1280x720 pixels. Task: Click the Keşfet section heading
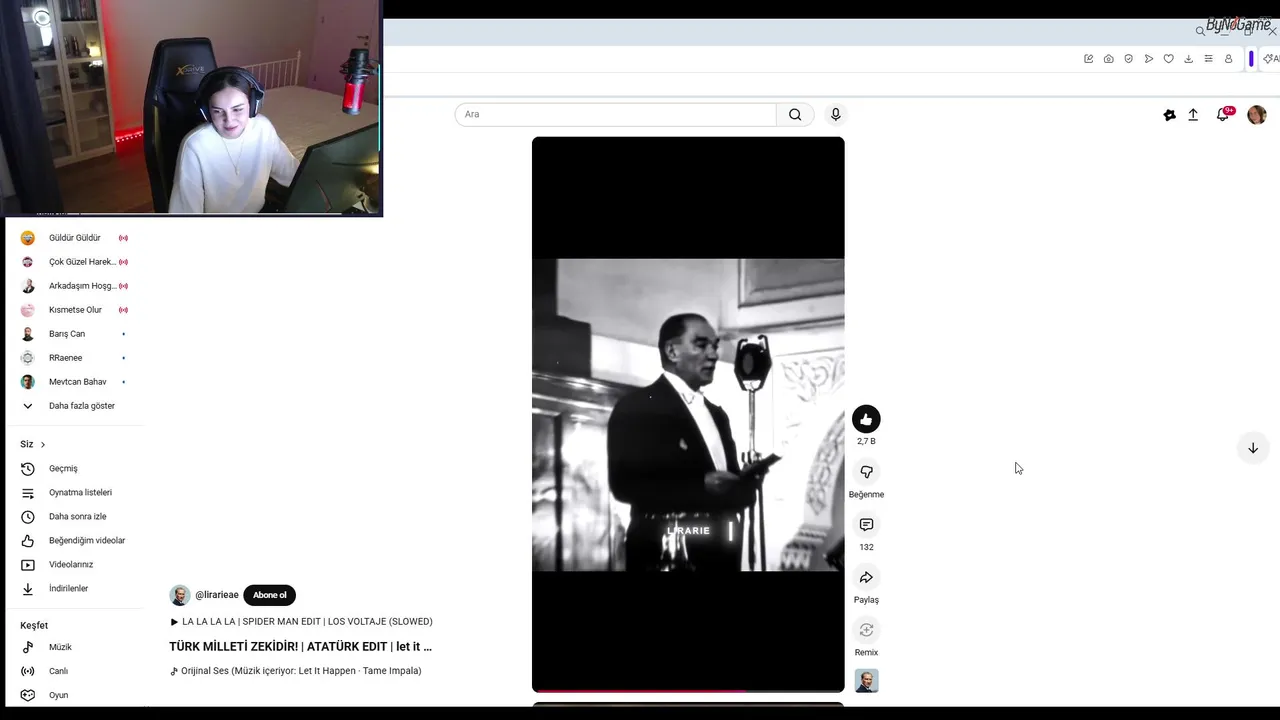(34, 625)
